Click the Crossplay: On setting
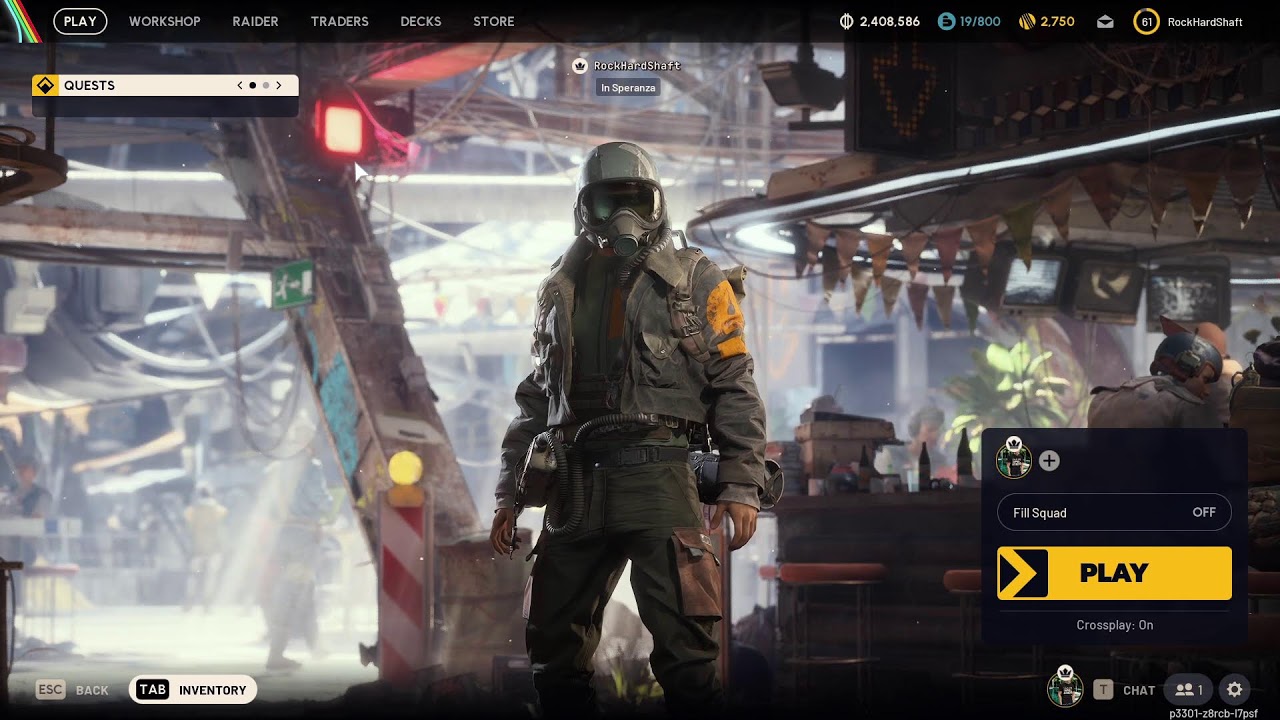Screen dimensions: 1280x720 coord(1114,625)
